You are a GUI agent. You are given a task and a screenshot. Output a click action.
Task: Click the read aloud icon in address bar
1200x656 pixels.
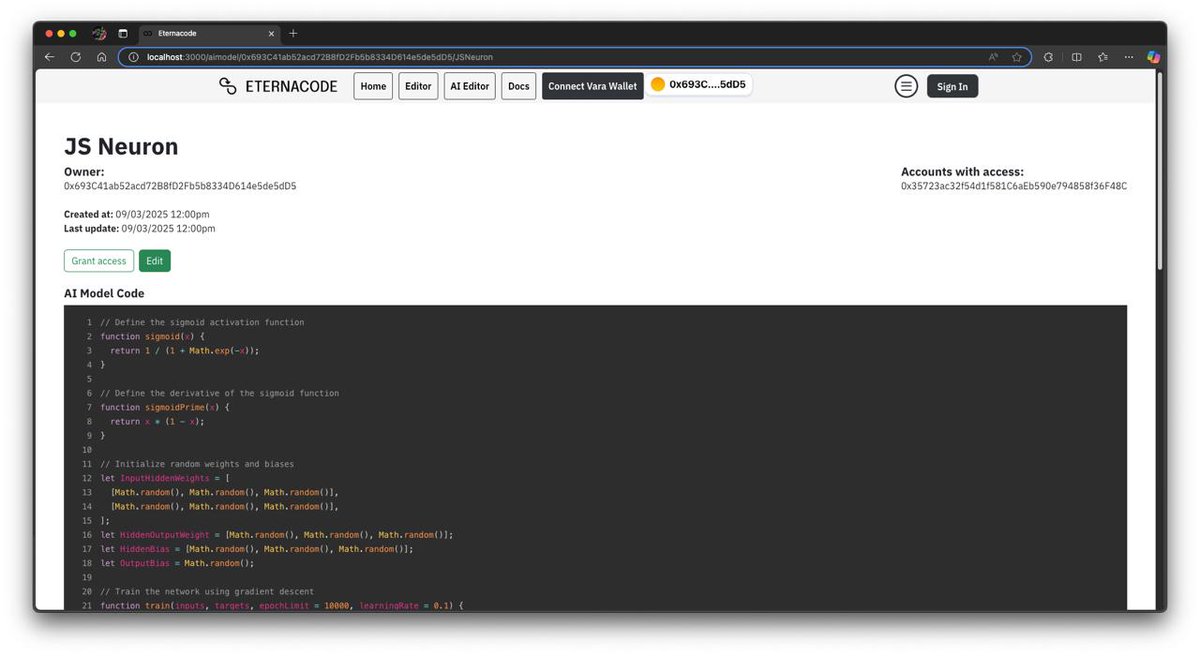coord(993,57)
